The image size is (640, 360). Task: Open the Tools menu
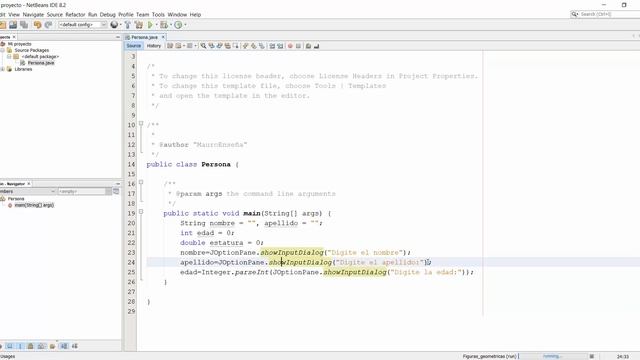[158, 14]
